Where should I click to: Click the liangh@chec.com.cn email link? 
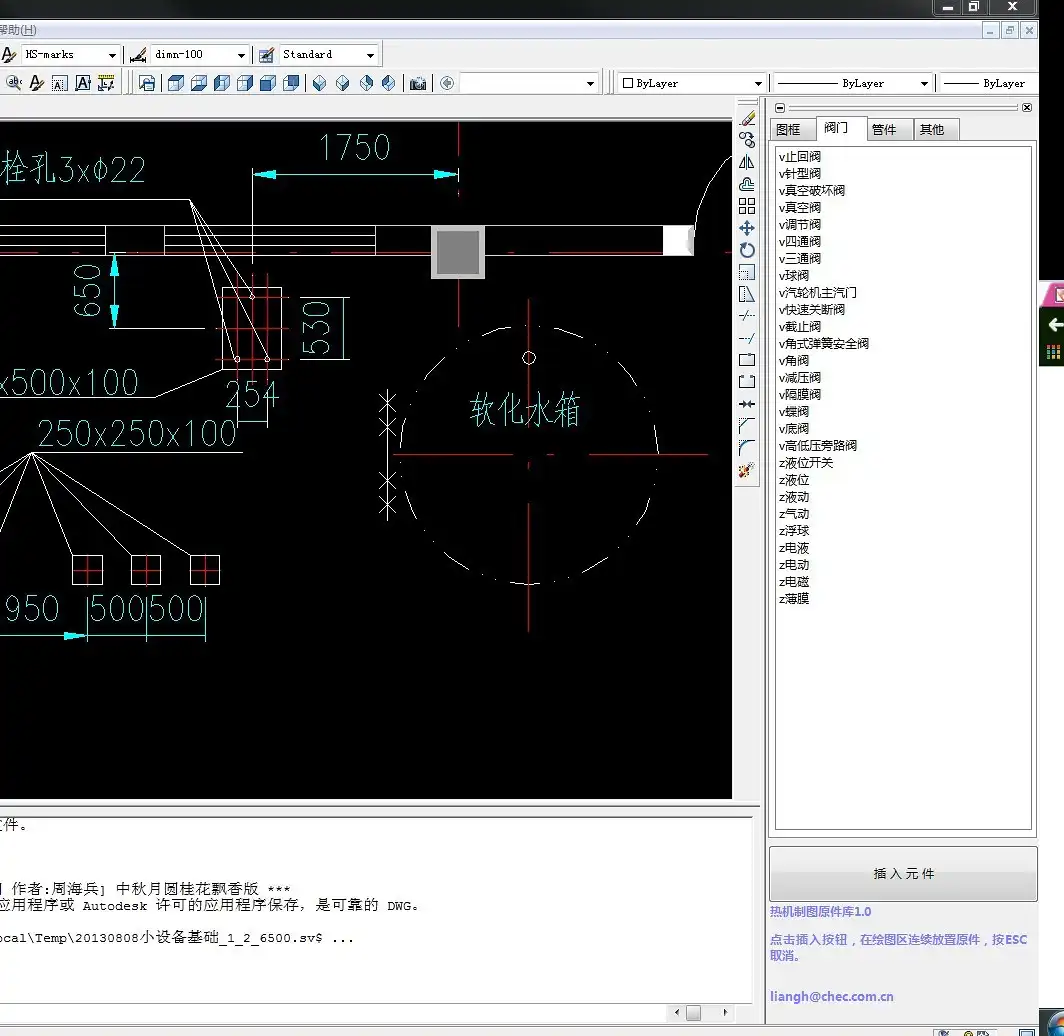(831, 997)
